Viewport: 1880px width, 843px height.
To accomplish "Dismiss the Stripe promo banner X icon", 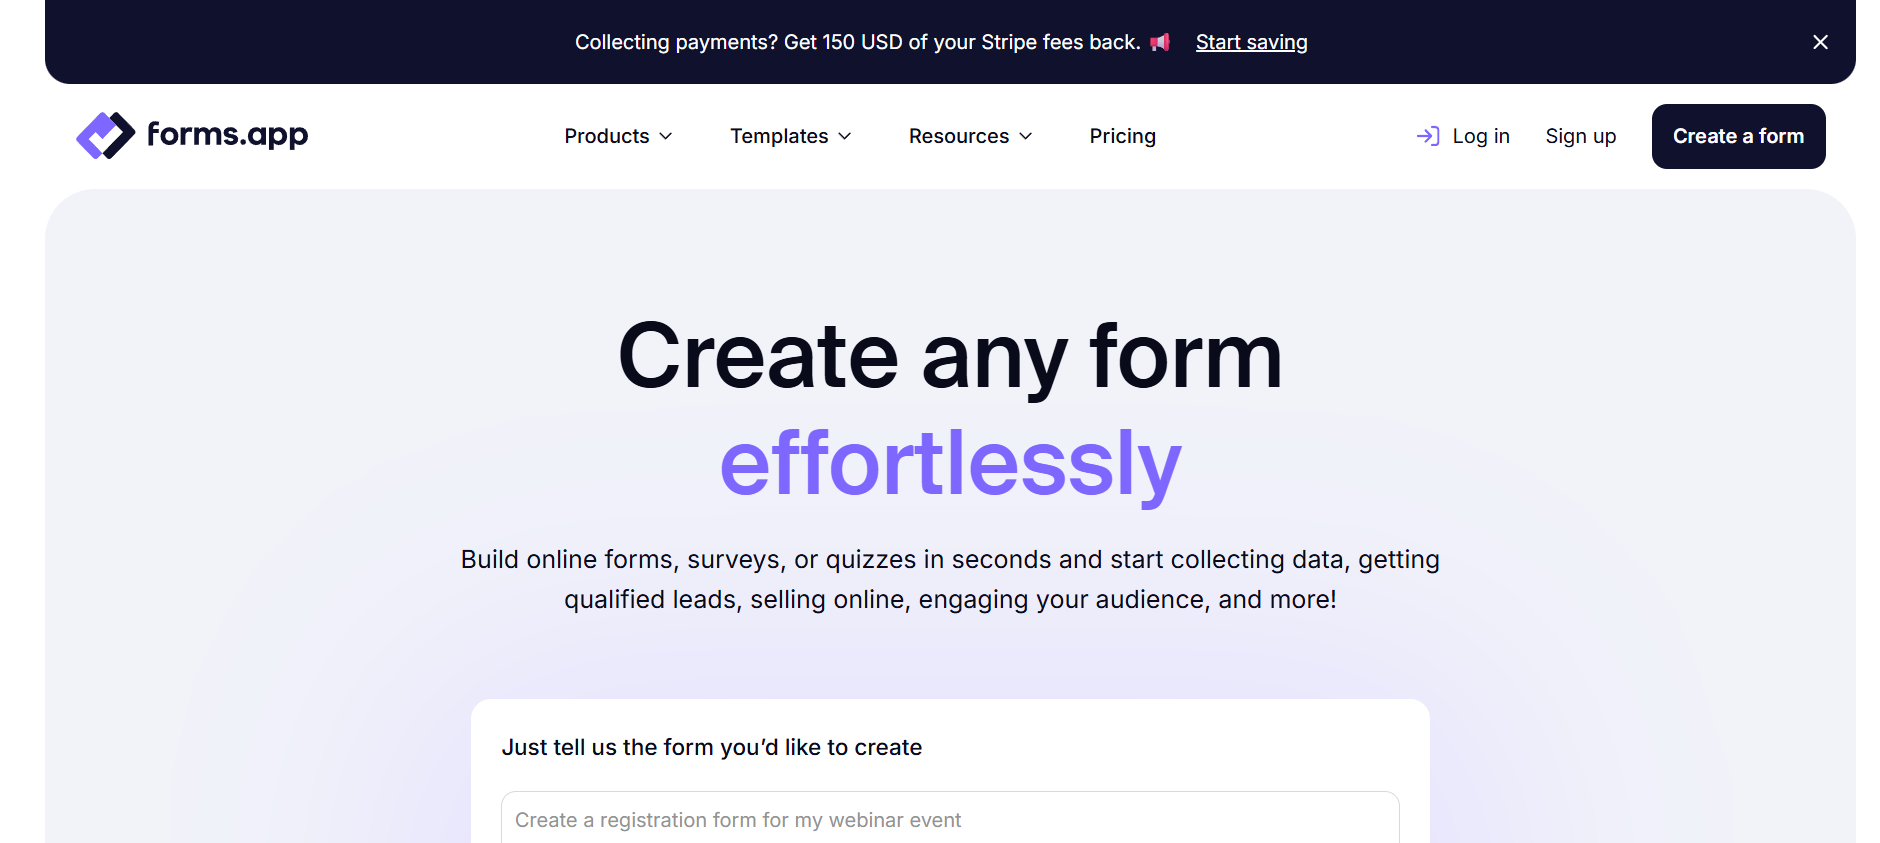I will pos(1820,42).
